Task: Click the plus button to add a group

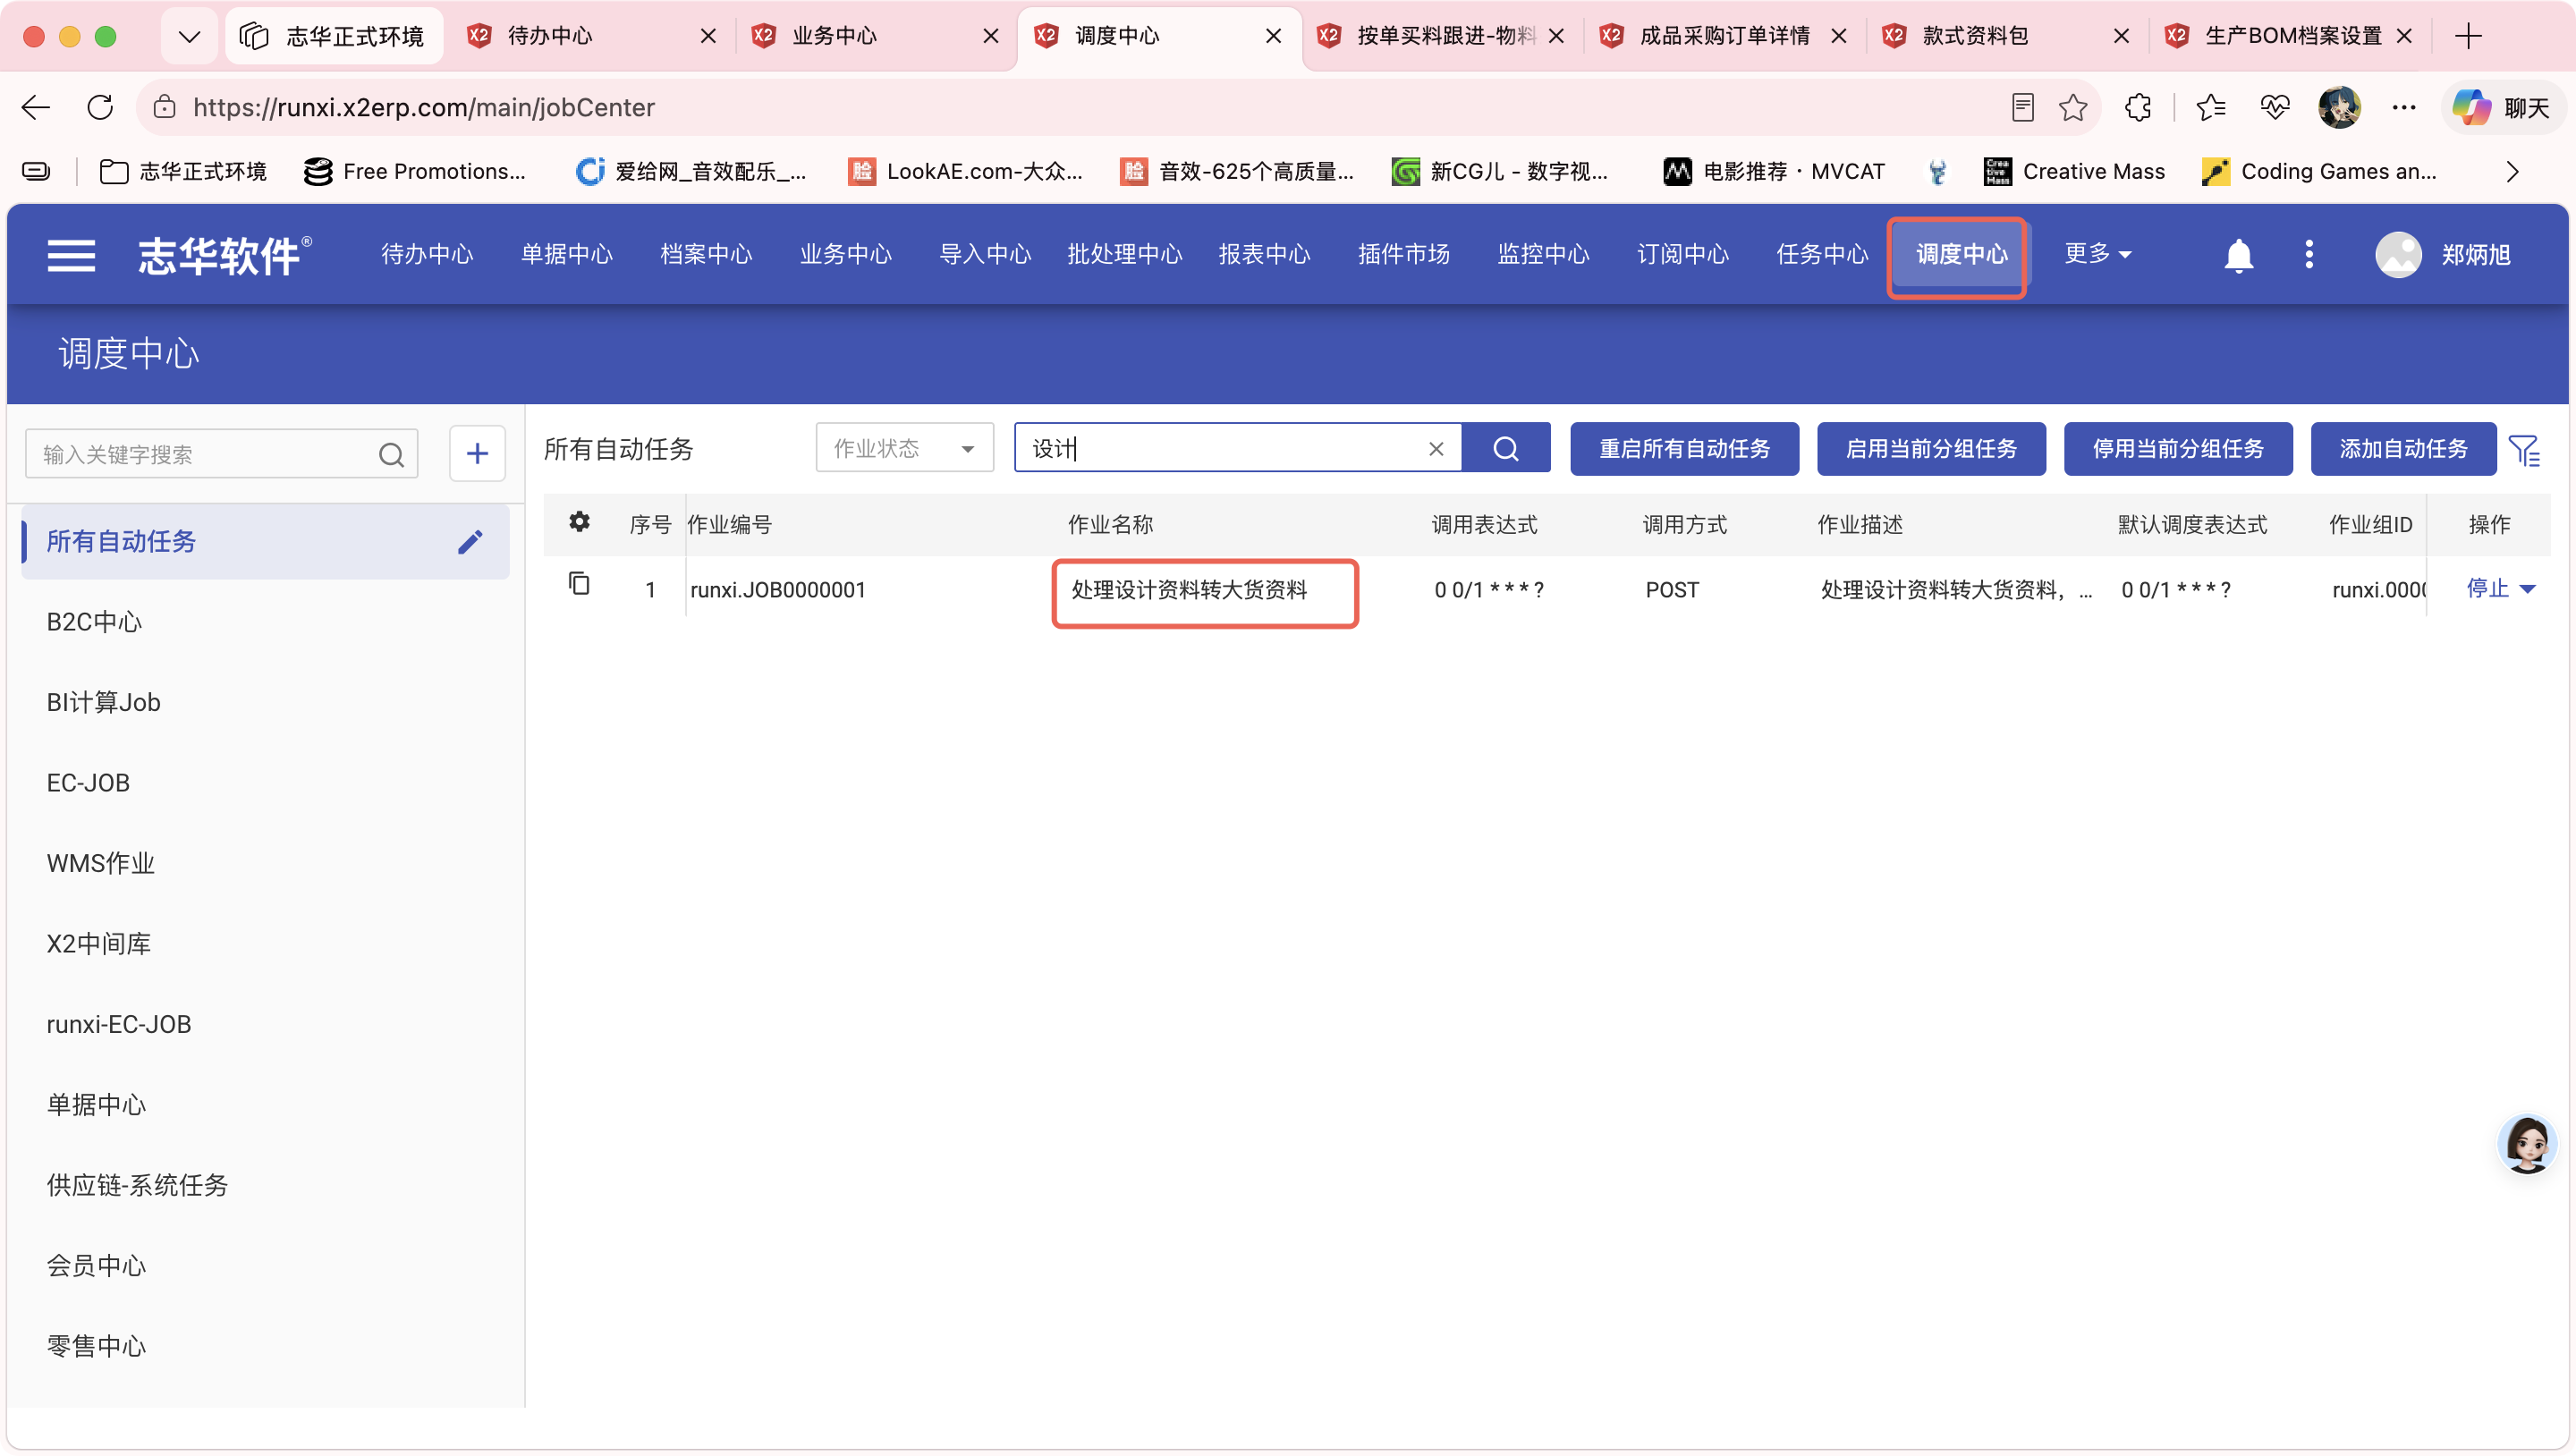Action: point(477,454)
